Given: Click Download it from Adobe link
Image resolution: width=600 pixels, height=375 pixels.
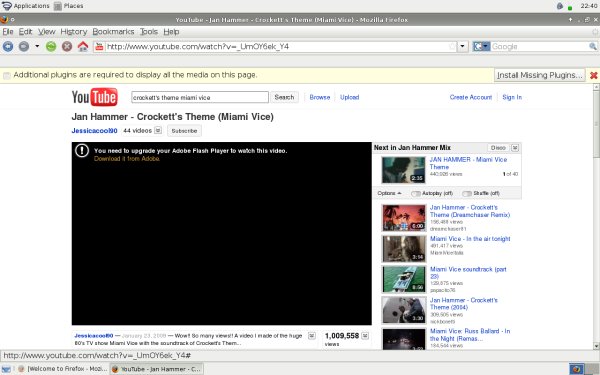Looking at the screenshot, I should tap(127, 158).
